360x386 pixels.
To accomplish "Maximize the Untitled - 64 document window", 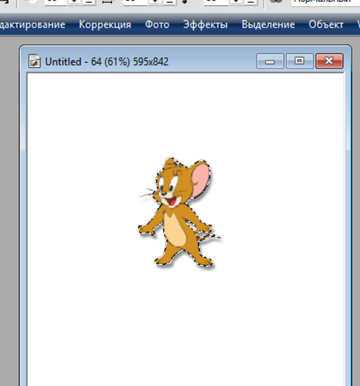I will [x=299, y=61].
